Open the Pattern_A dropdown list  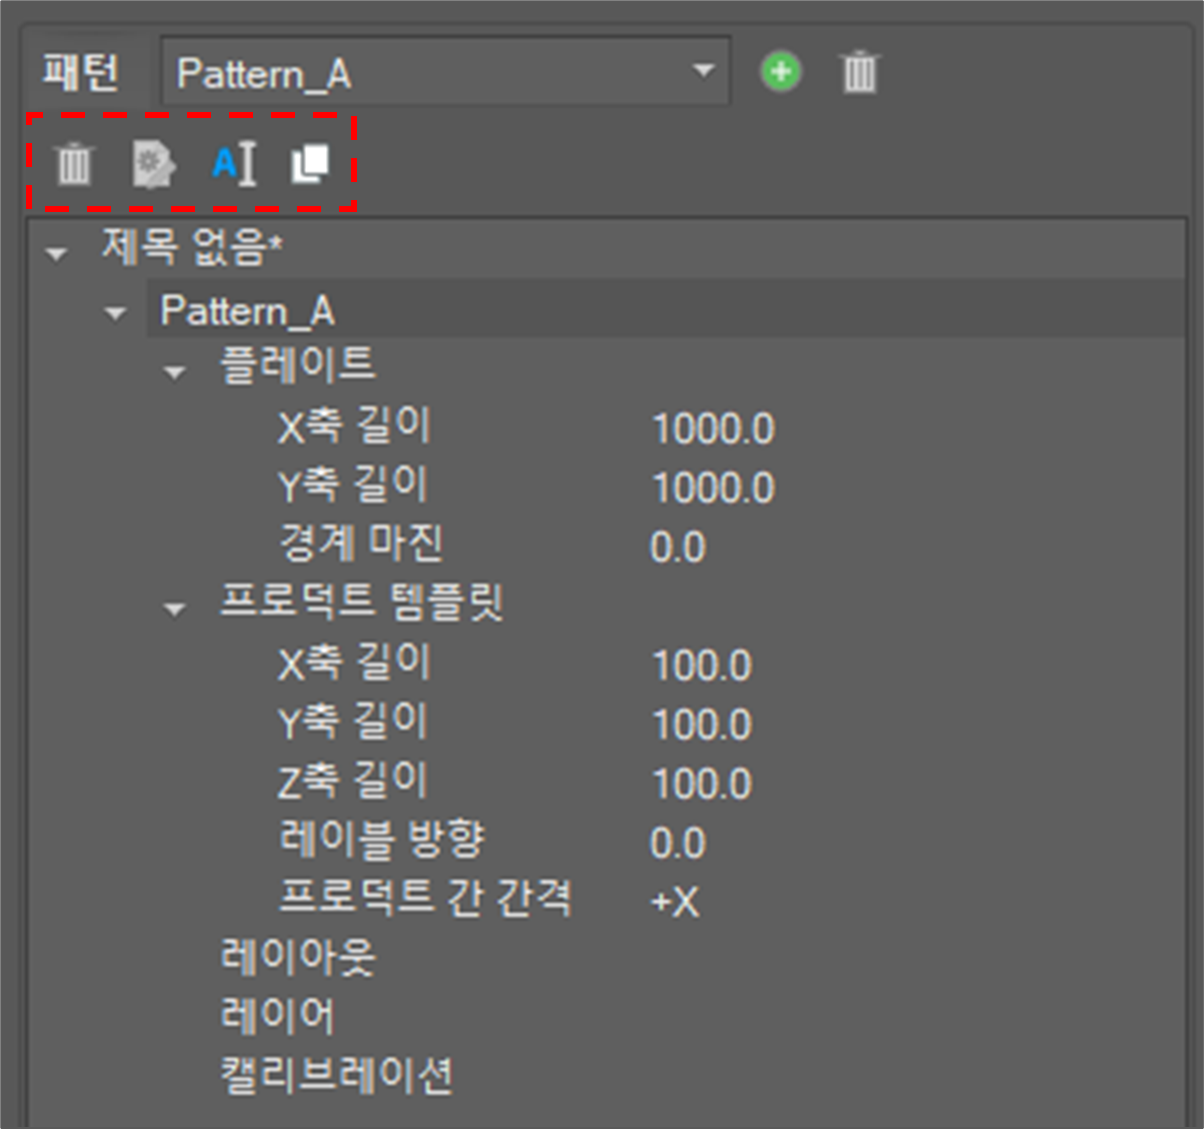click(x=703, y=72)
